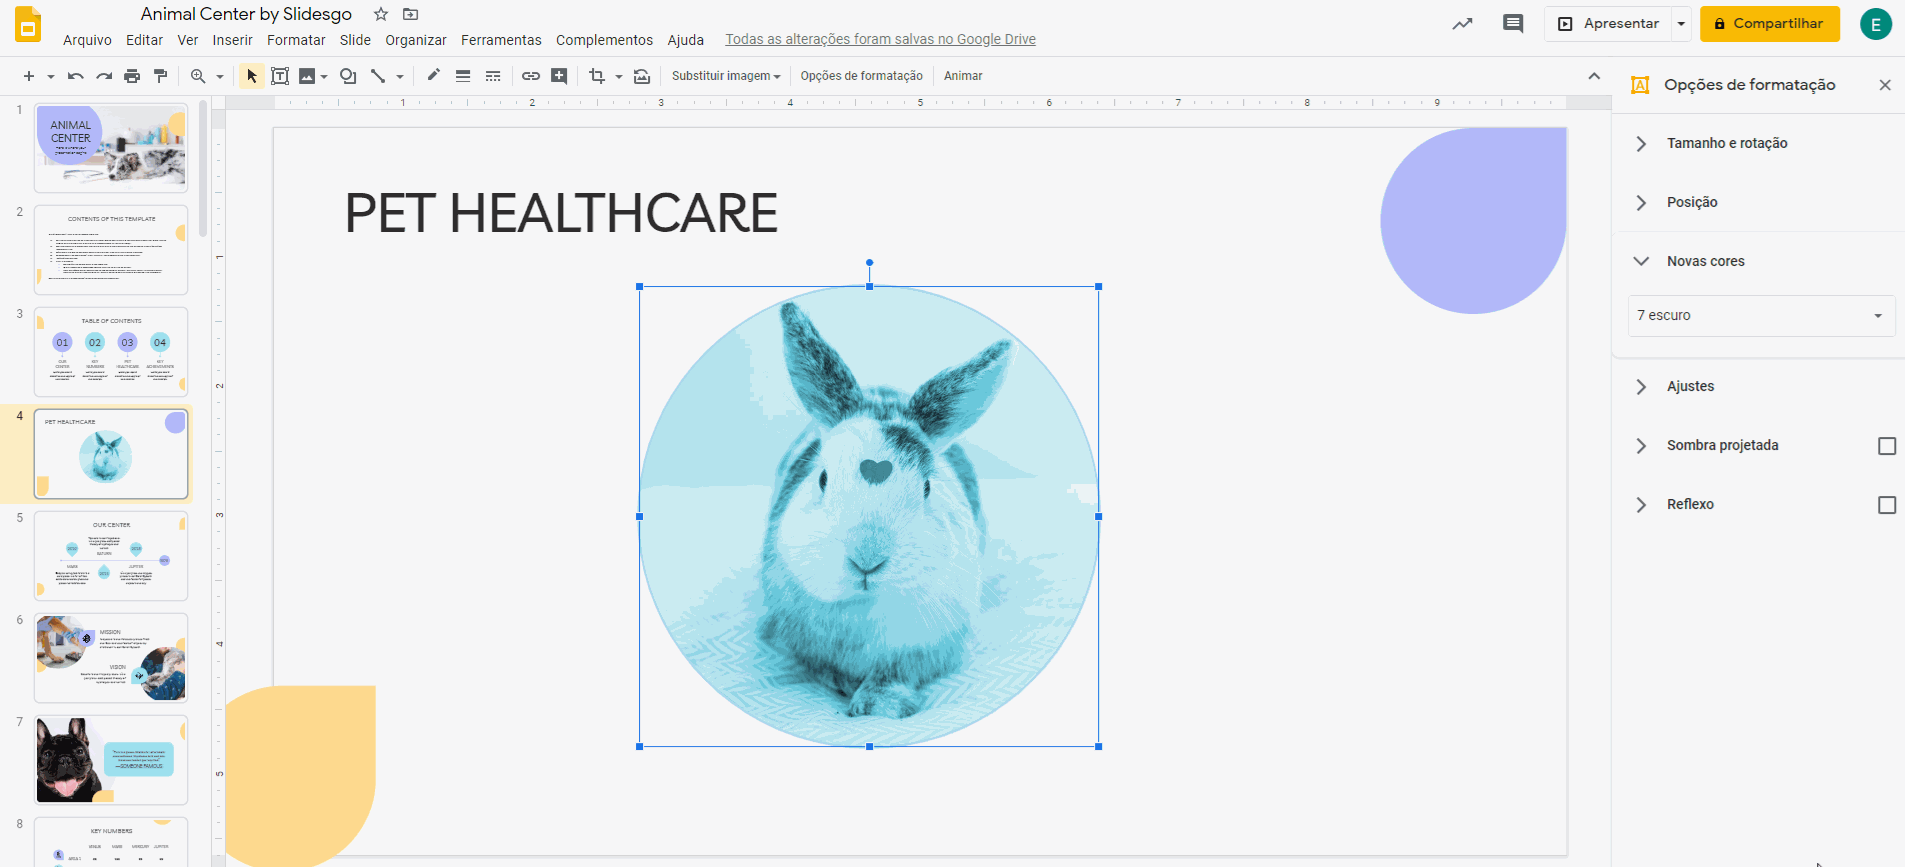This screenshot has width=1905, height=867.
Task: Open the zoom level dropdown arrow
Action: [x=220, y=76]
